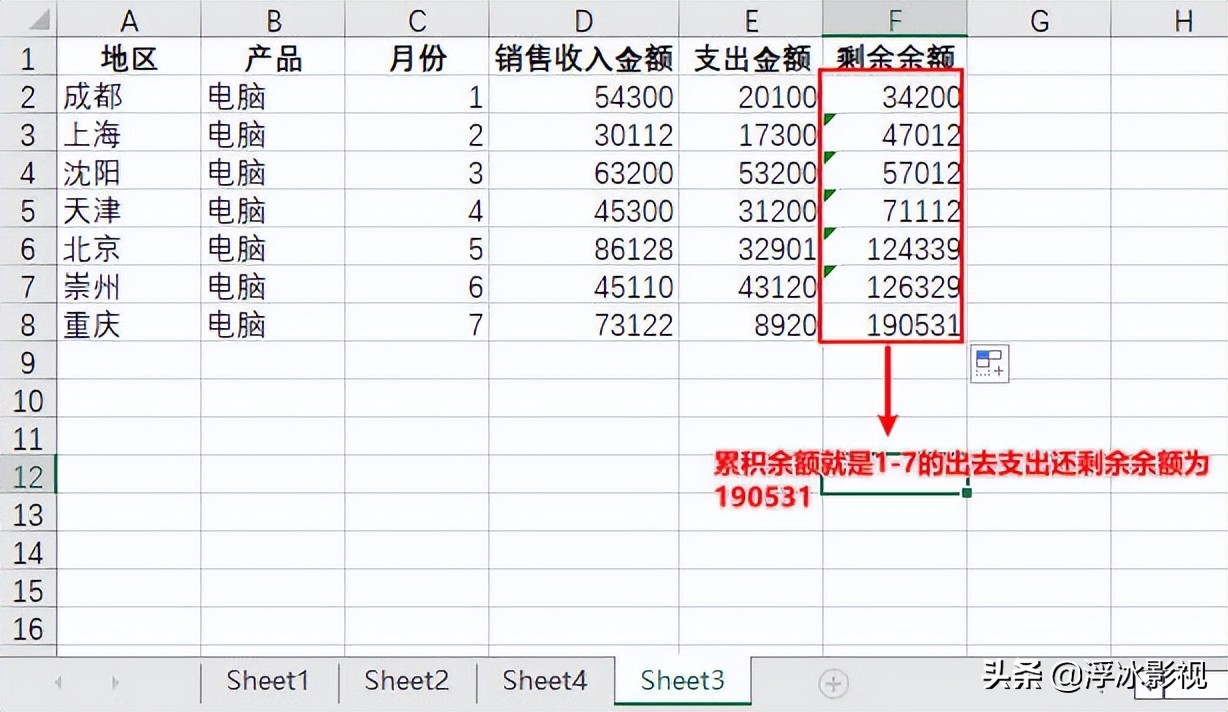This screenshot has height=712, width=1228.
Task: Select cell containing 崇州
Action: point(129,287)
